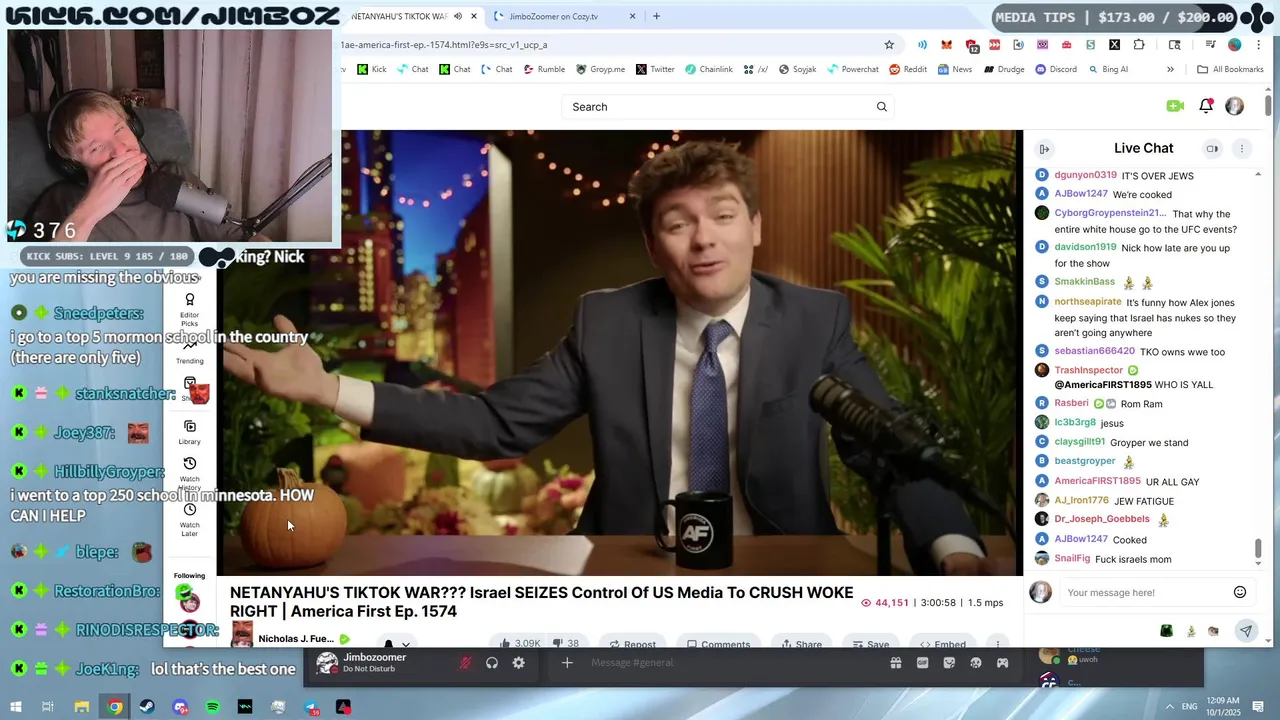Screen dimensions: 1280x720
Task: Open the Groyp.me bookmark
Action: pos(601,70)
